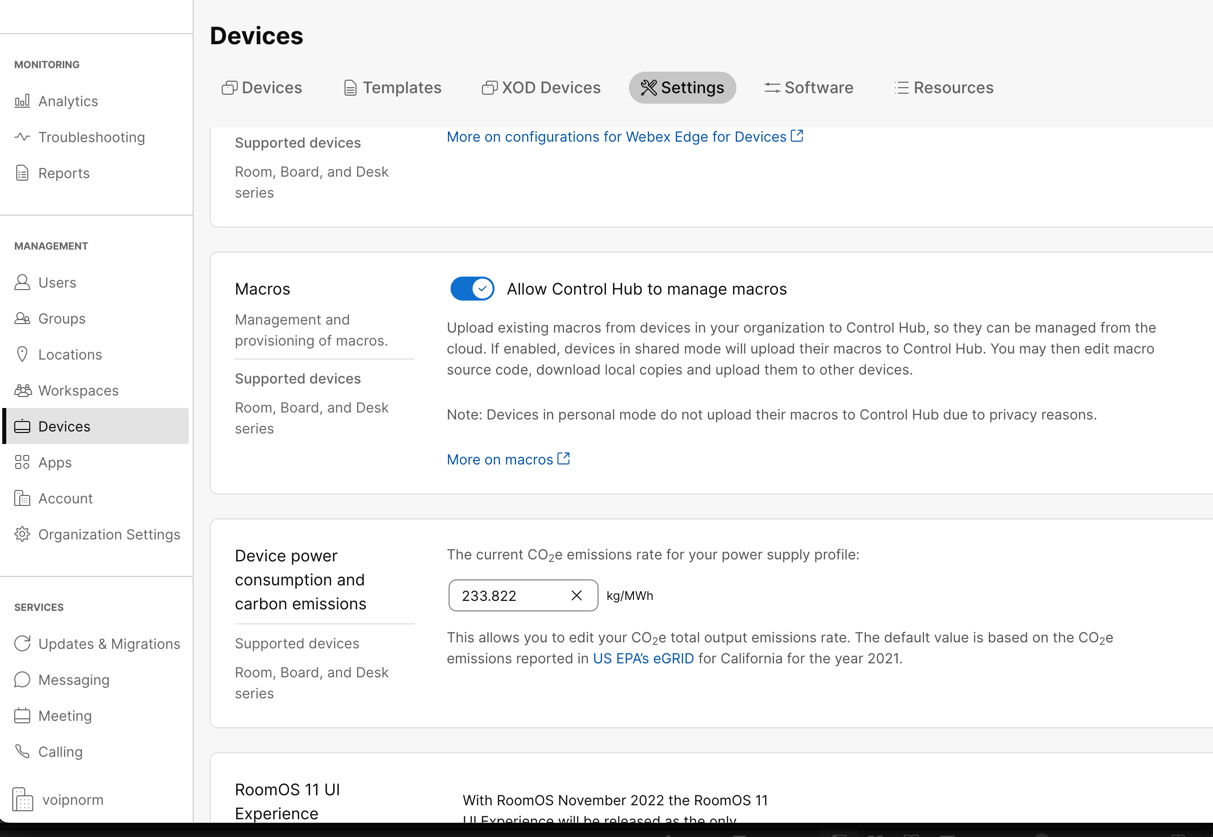Disable Allow Control Hub to manage macros
The width and height of the screenshot is (1213, 837).
[472, 289]
